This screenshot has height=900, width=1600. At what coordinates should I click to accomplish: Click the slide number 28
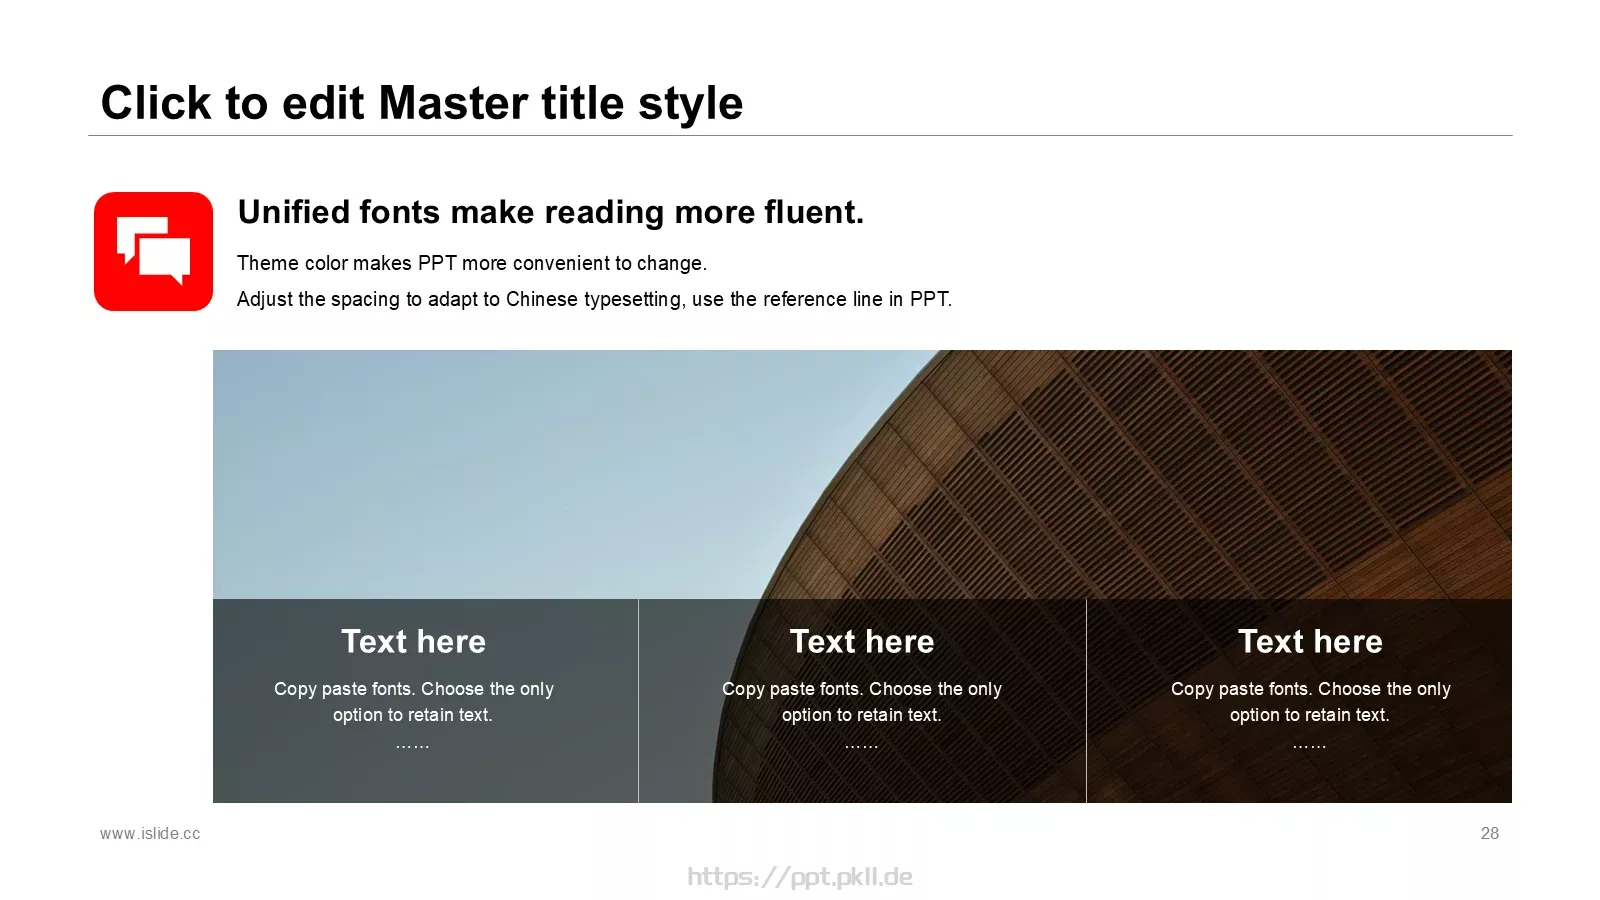[1490, 833]
